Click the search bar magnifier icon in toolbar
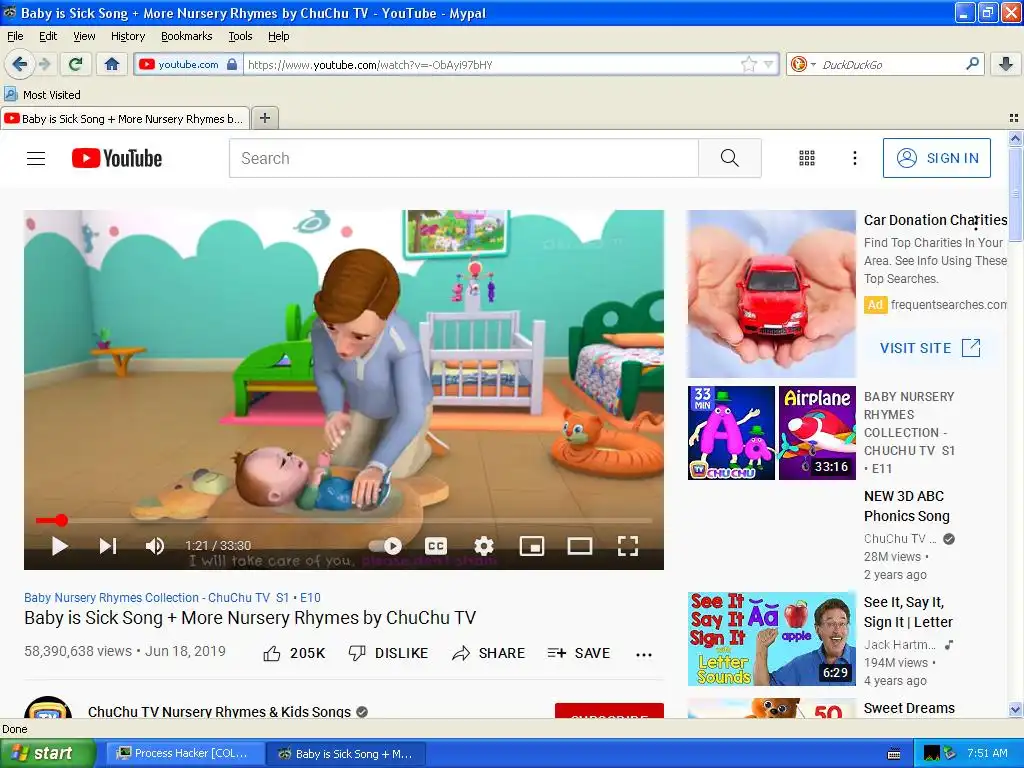Screen dimensions: 1024x768 [x=972, y=64]
